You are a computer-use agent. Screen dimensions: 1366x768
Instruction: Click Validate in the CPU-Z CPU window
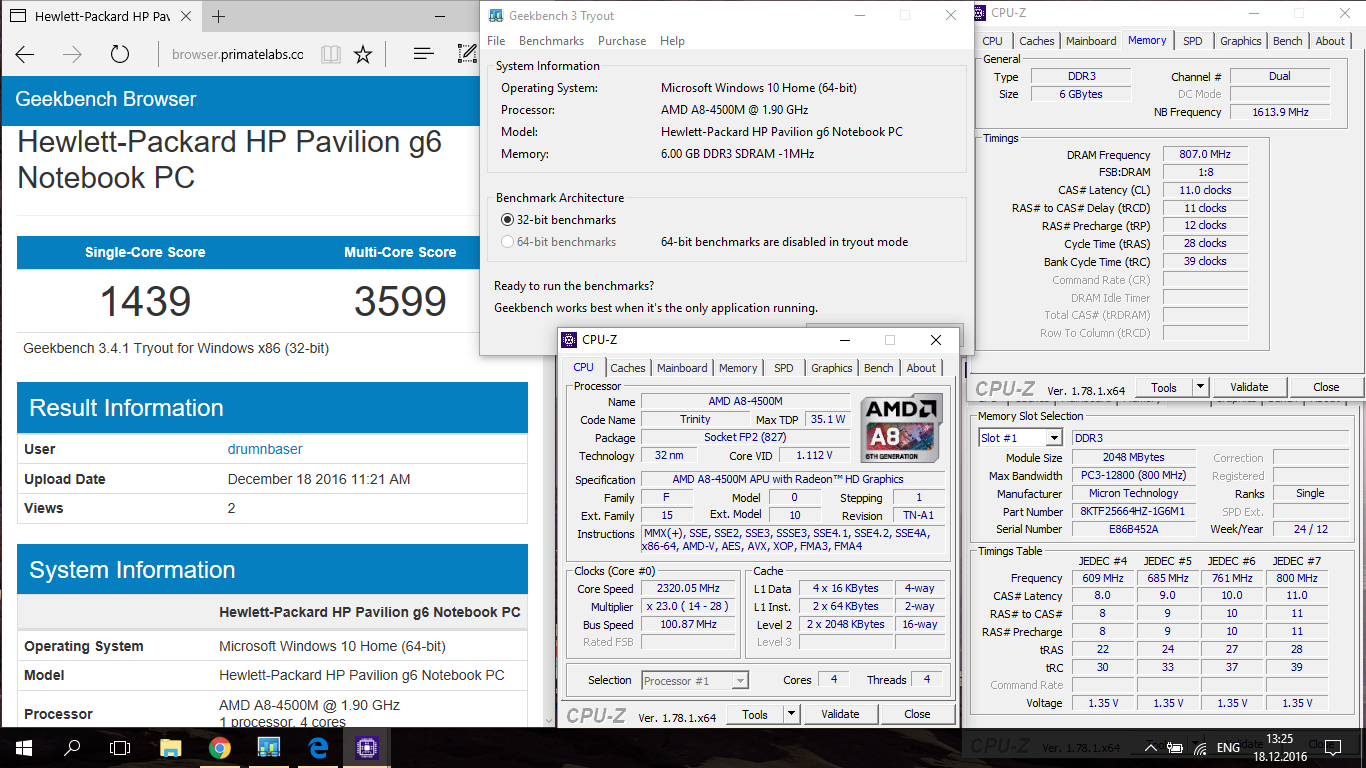point(840,714)
